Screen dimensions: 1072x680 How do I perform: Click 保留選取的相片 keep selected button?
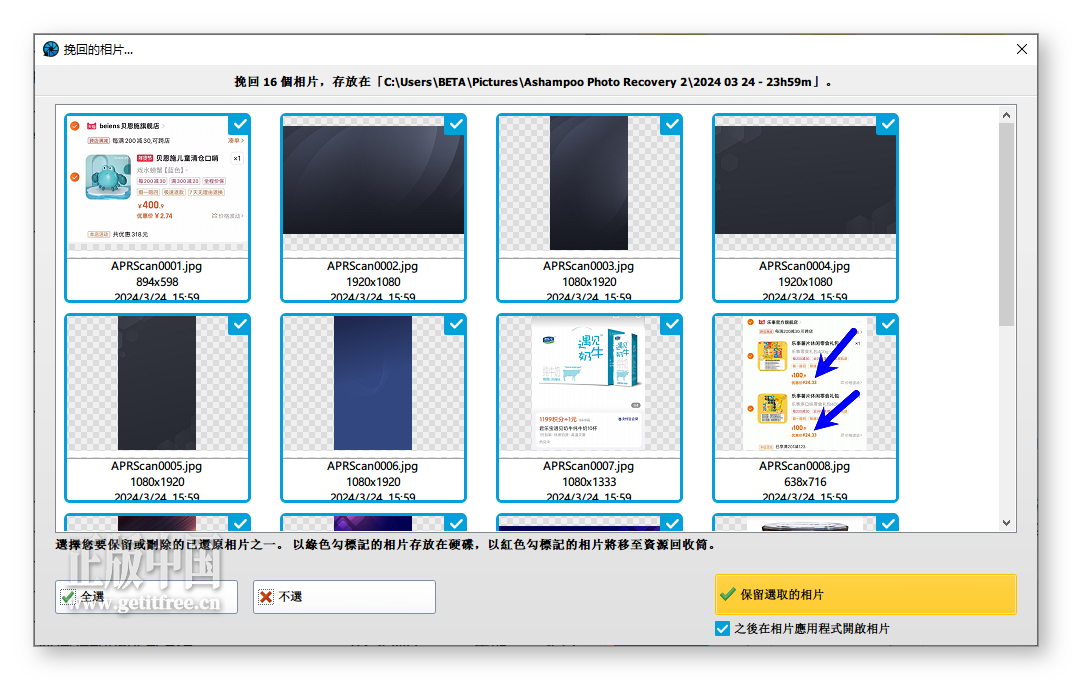tap(866, 595)
